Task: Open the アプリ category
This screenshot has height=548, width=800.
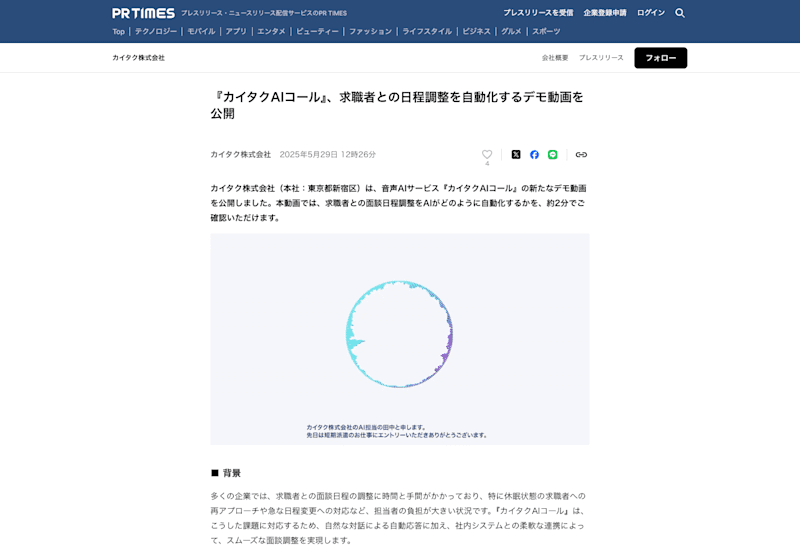Action: click(x=236, y=32)
